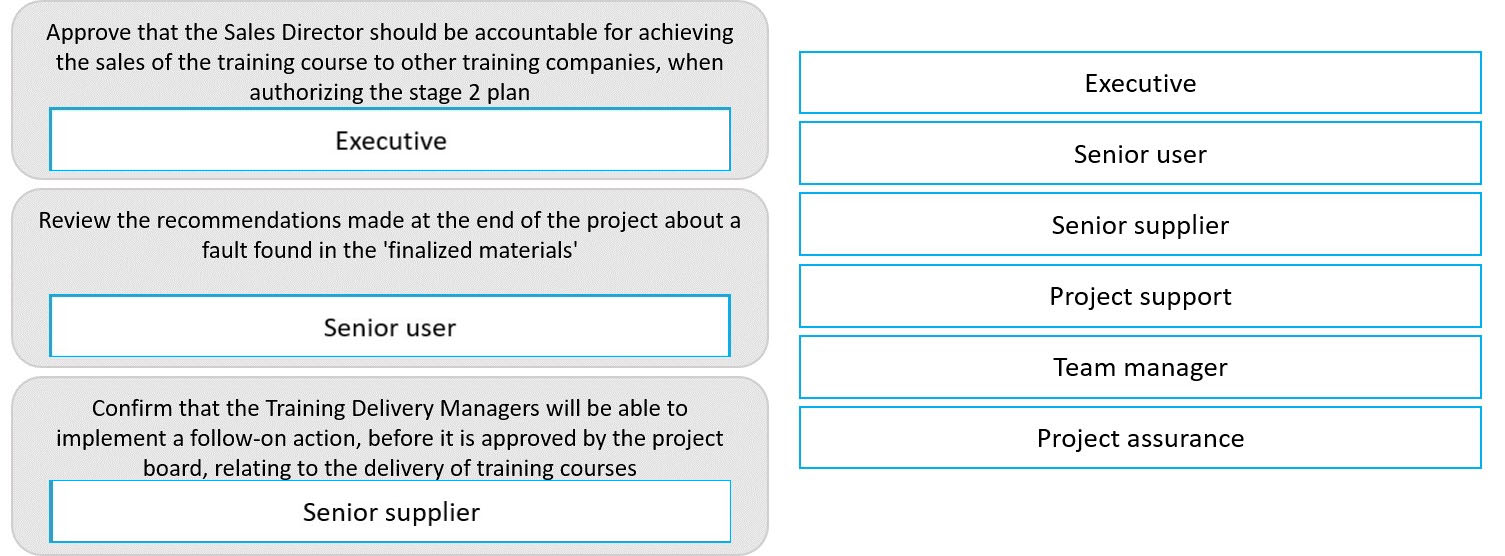Click the line "fault found in the 'finalized materials'"

390,250
